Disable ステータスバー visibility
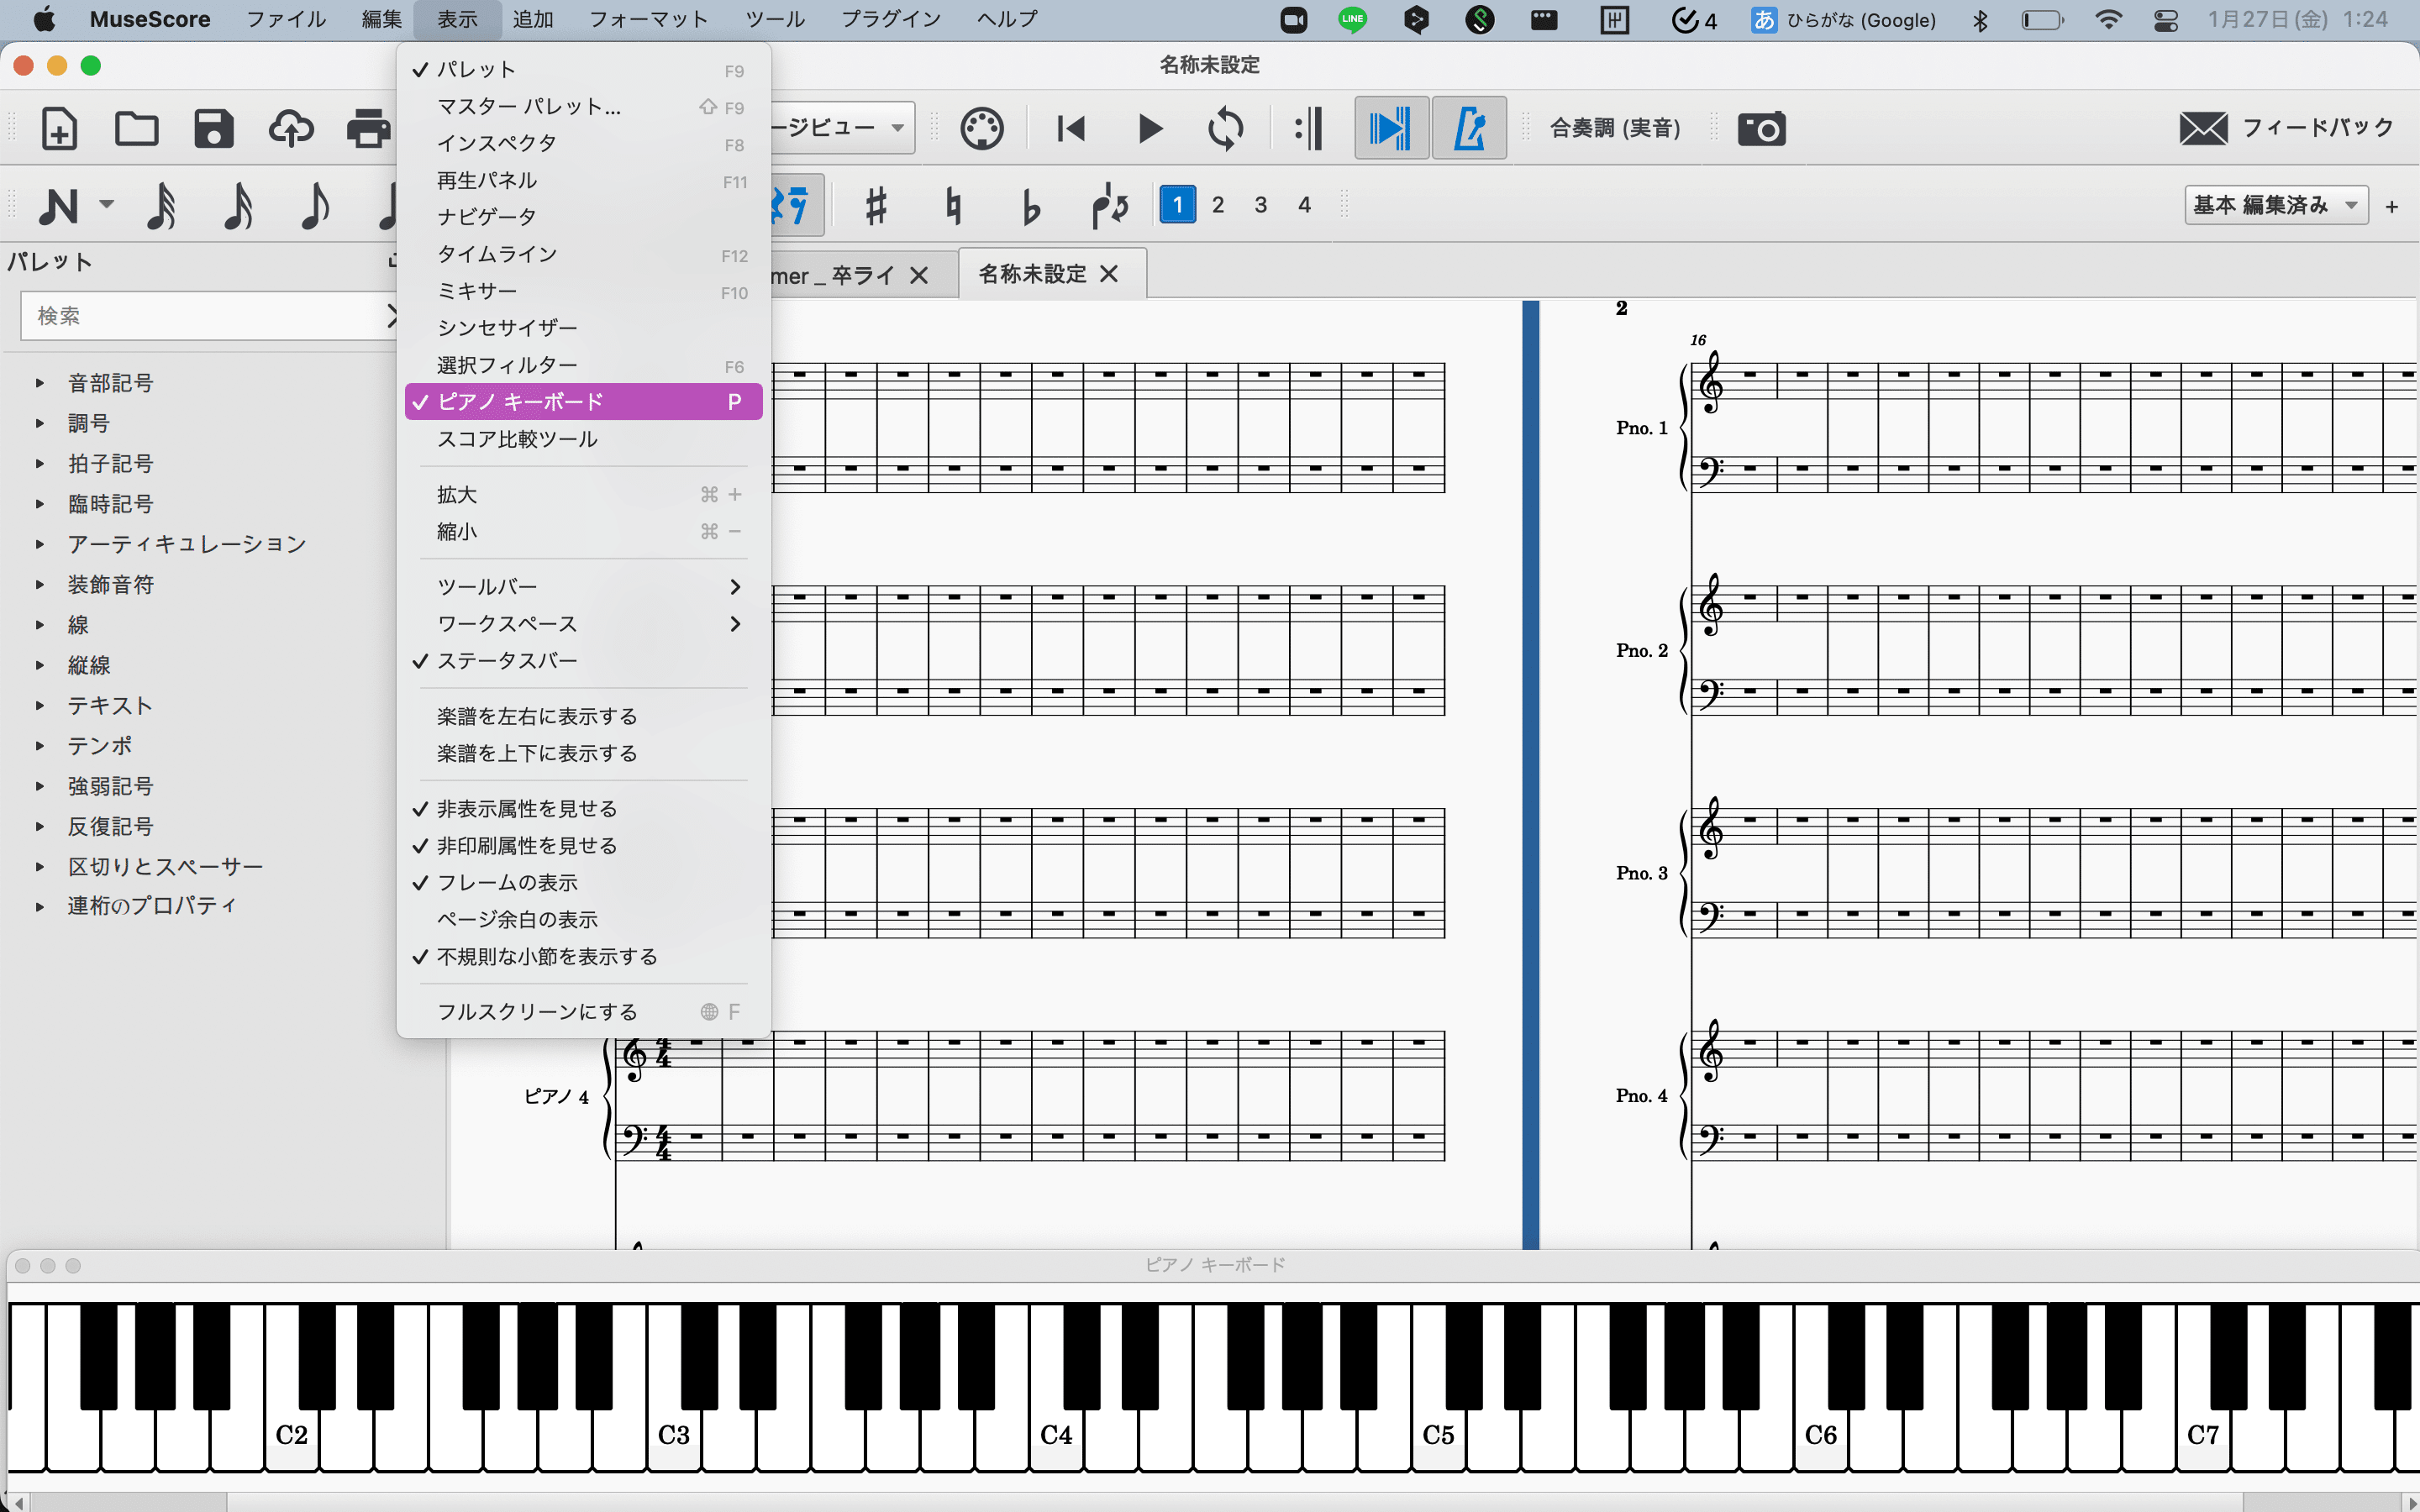Image resolution: width=2420 pixels, height=1512 pixels. [506, 660]
